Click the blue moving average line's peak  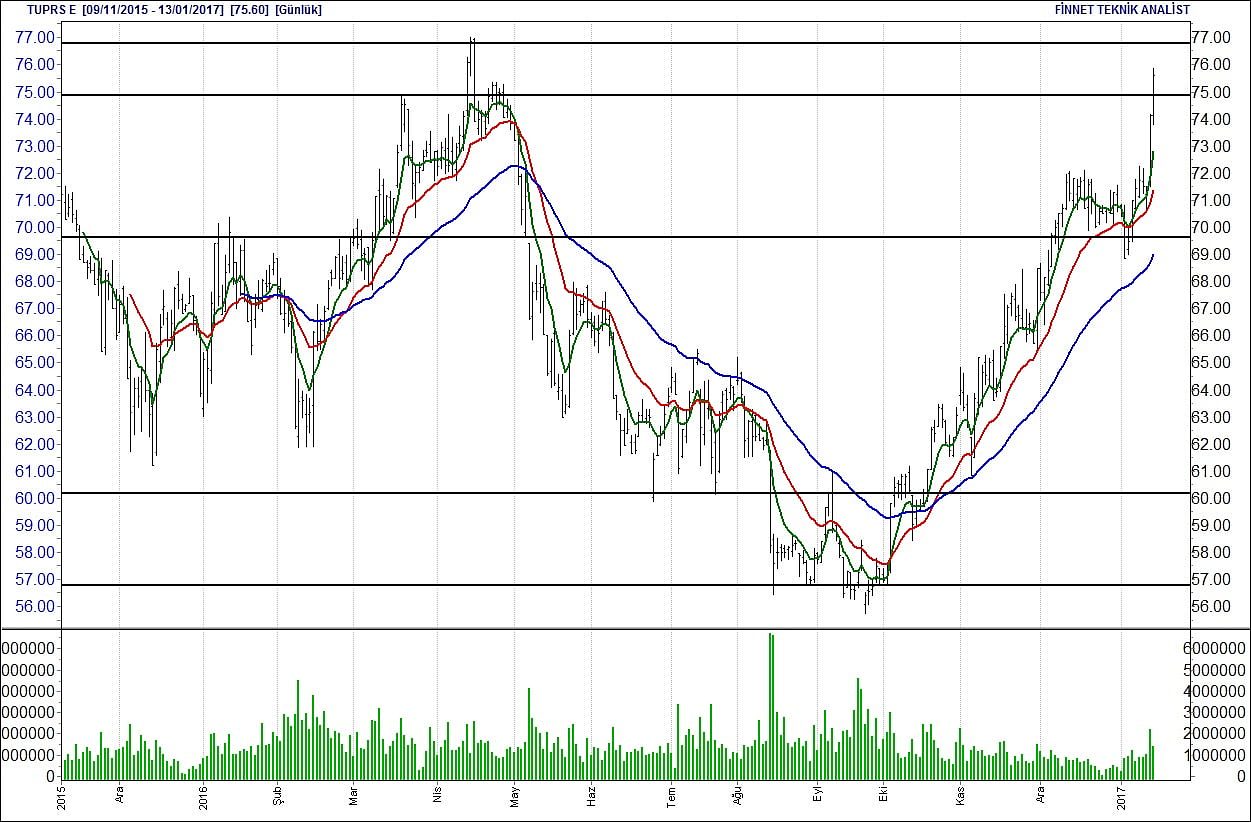[514, 166]
